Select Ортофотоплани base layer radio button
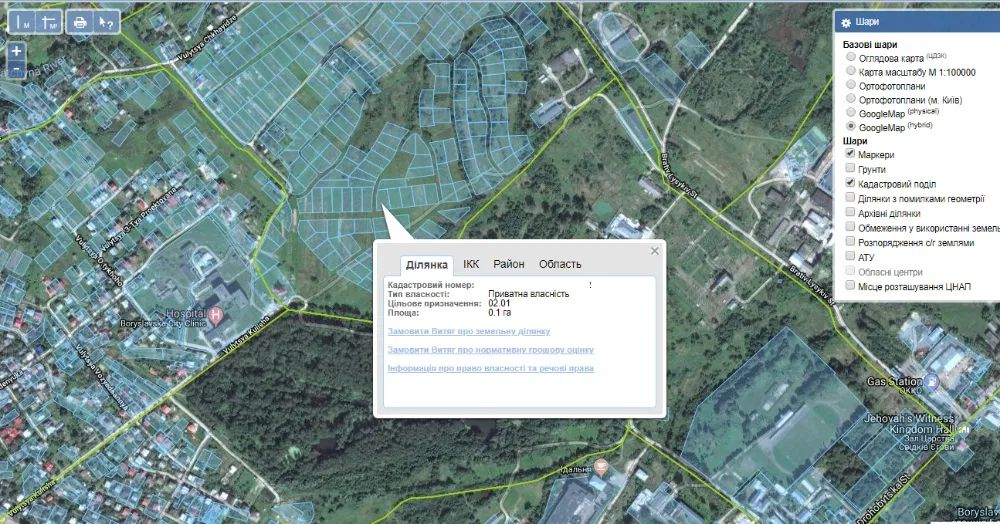The height and width of the screenshot is (524, 1000). [x=850, y=85]
